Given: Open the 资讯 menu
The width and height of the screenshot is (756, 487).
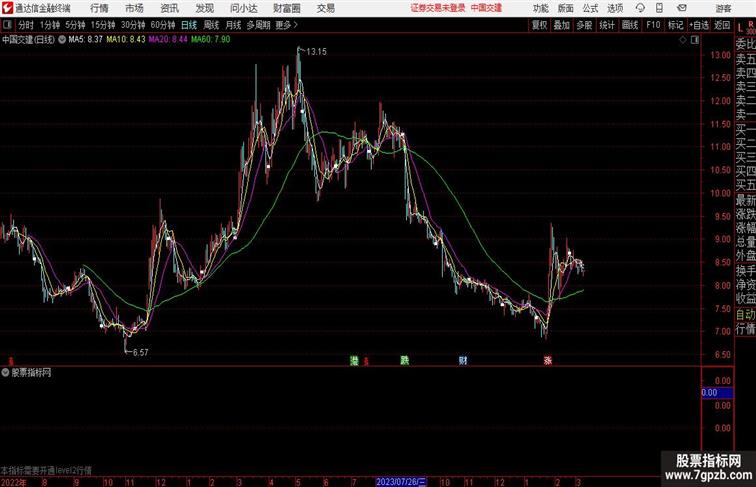Looking at the screenshot, I should tap(169, 8).
